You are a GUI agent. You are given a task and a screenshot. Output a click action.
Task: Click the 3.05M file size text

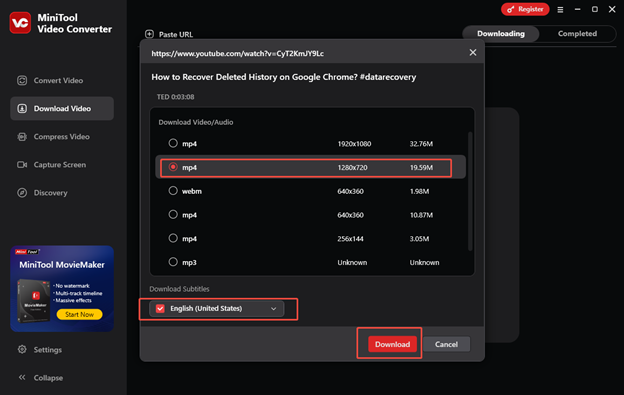pos(419,239)
